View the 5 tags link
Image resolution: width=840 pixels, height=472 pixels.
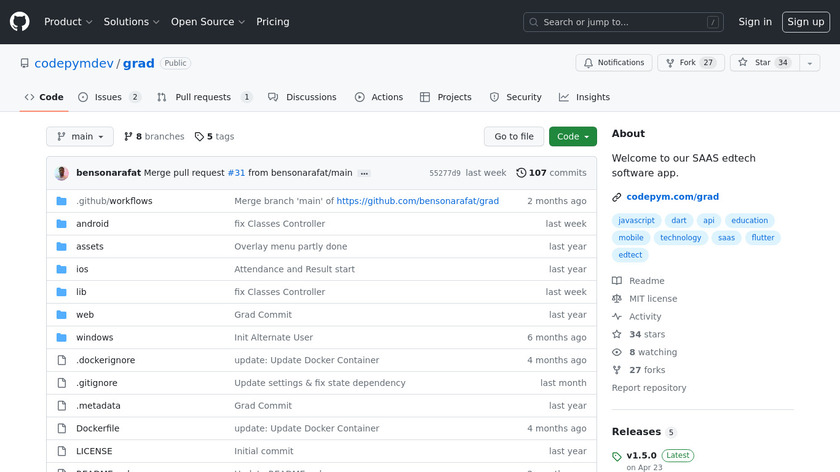click(x=214, y=137)
